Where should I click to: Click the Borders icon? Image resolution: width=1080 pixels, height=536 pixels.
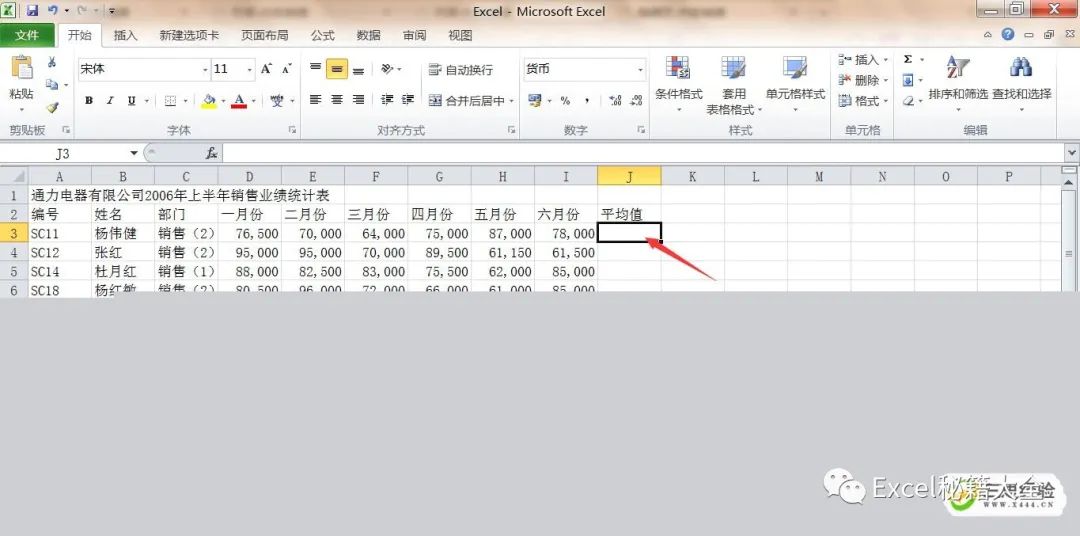[x=170, y=101]
